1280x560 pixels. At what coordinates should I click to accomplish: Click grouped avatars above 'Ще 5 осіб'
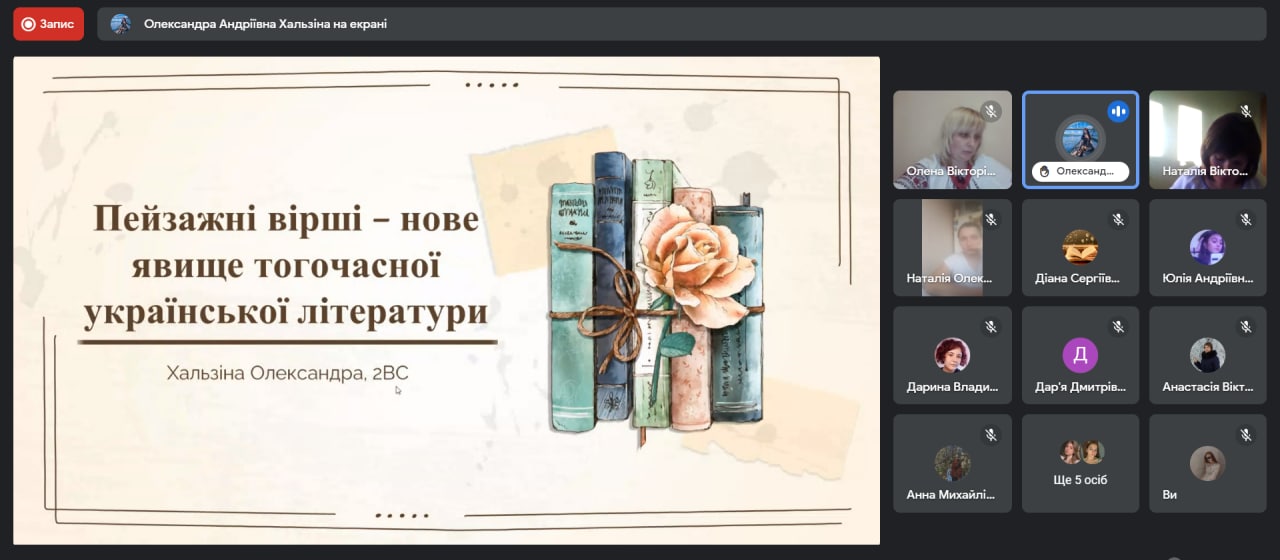tap(1080, 452)
